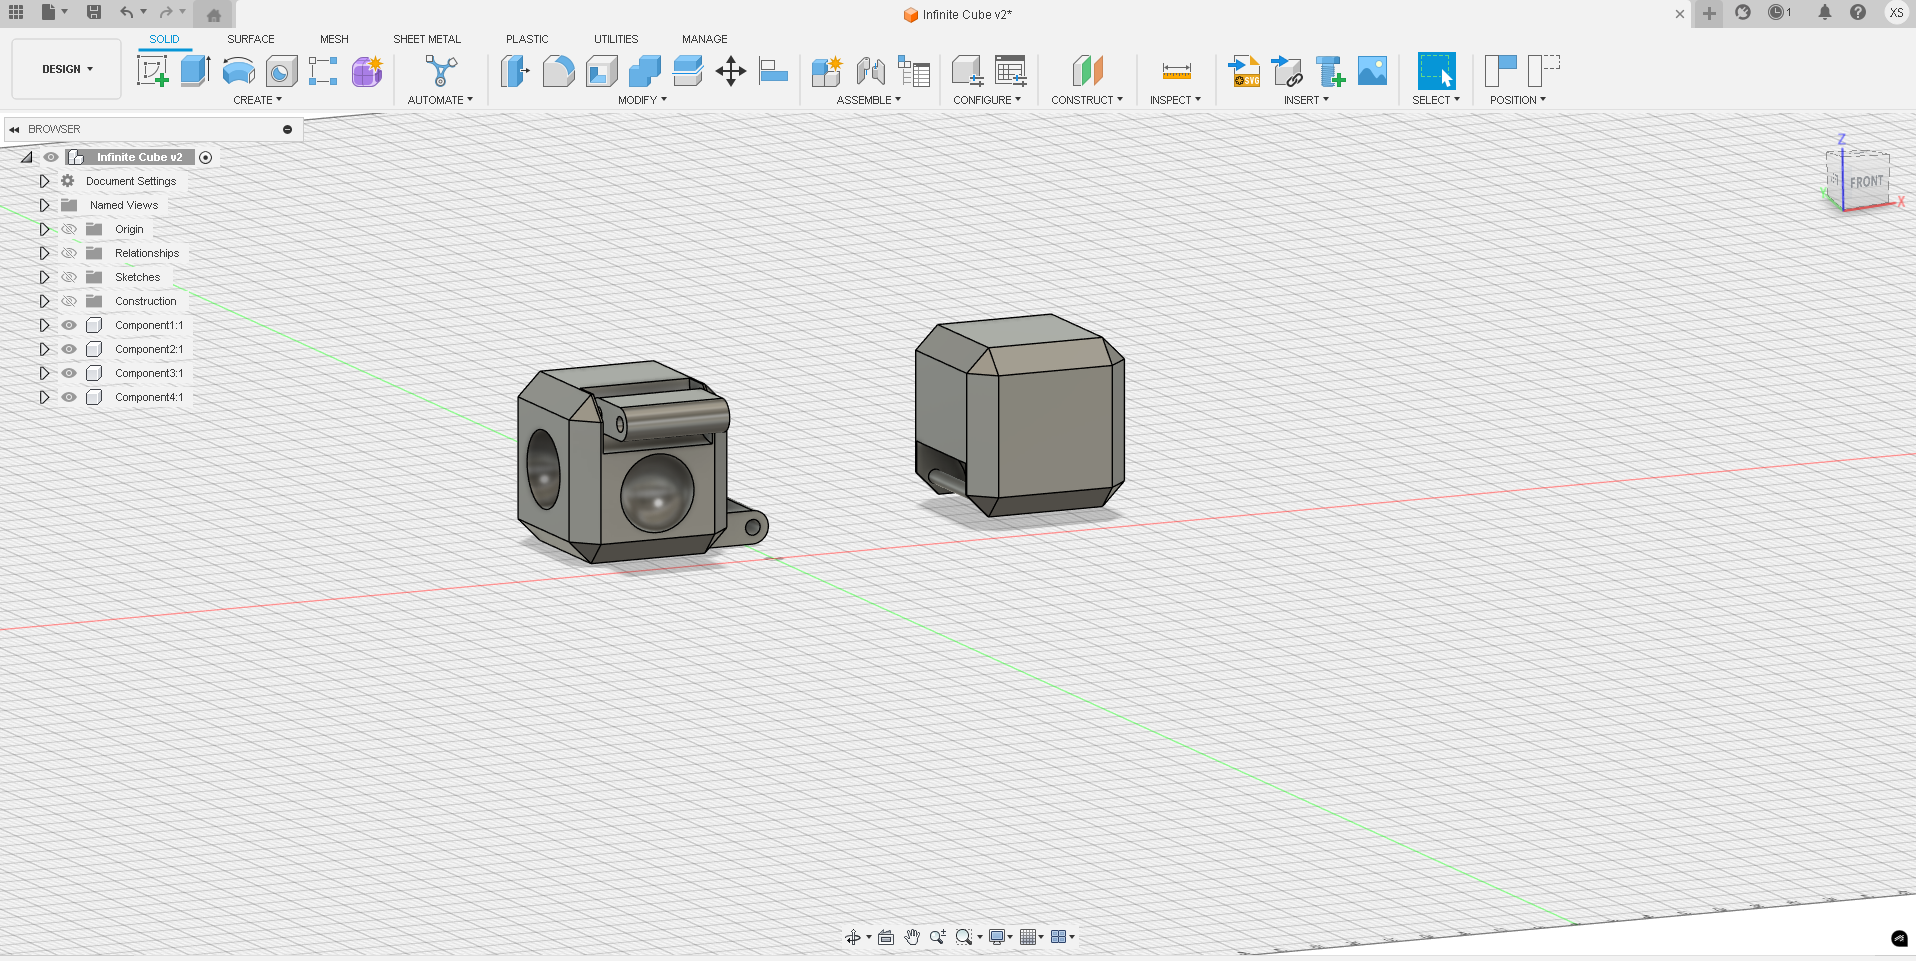Expand Component4:1 node
The image size is (1916, 961).
pyautogui.click(x=44, y=397)
